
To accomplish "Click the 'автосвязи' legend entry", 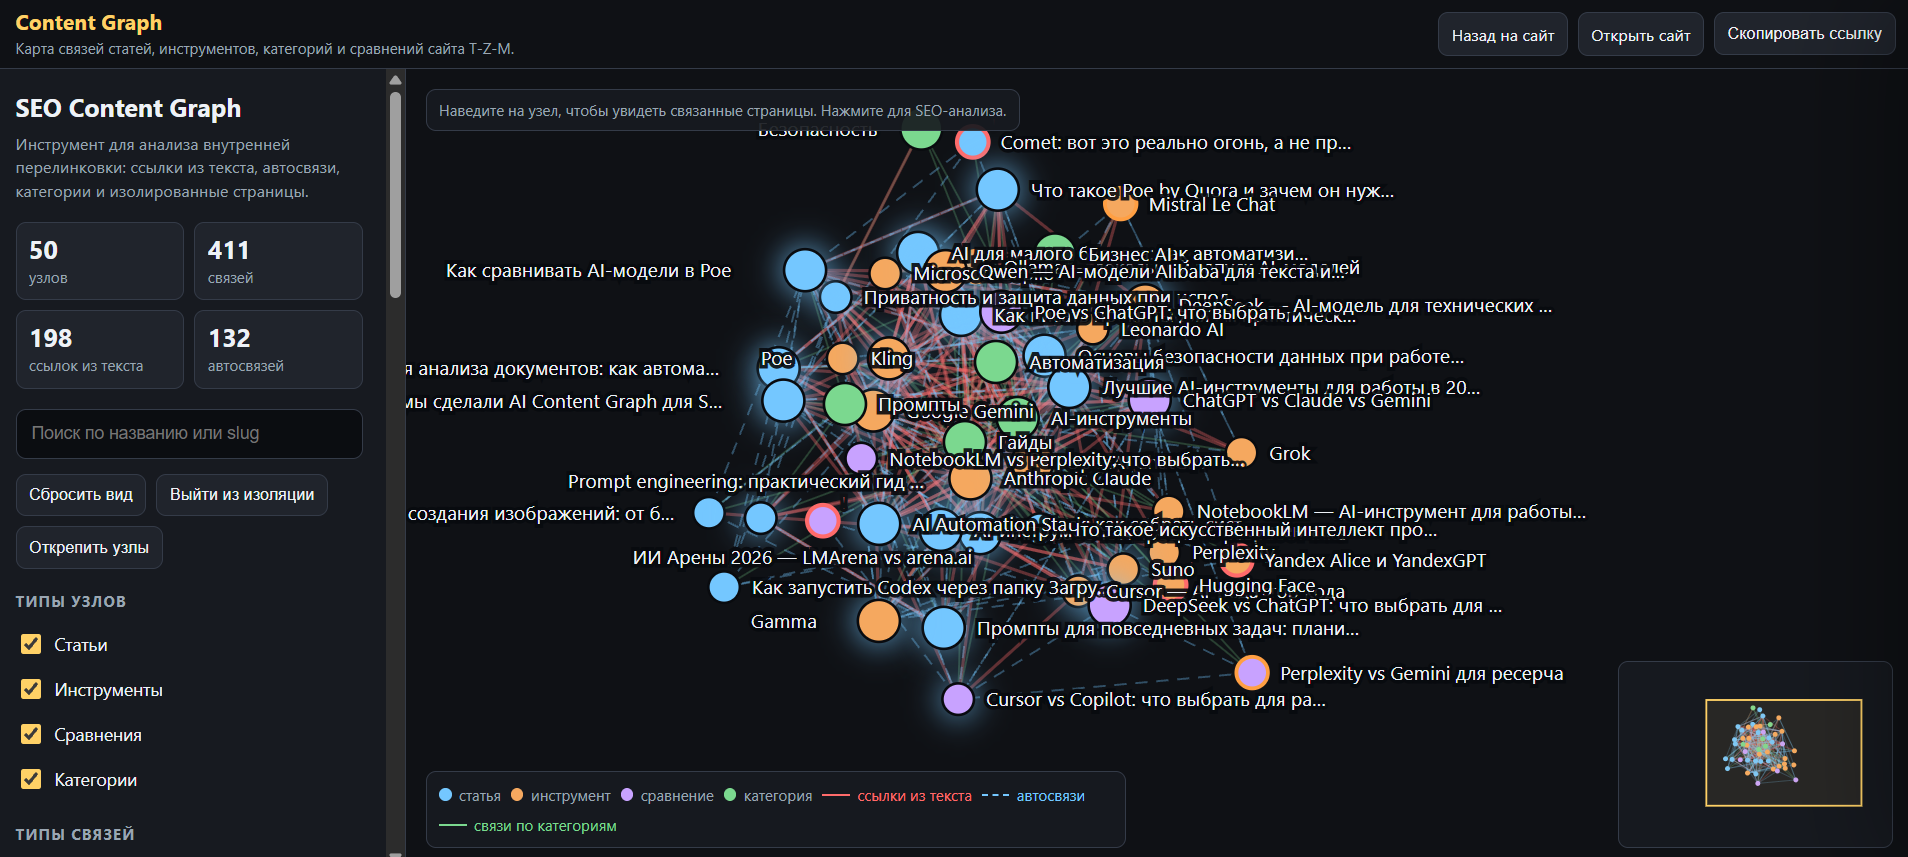I will tap(1033, 796).
